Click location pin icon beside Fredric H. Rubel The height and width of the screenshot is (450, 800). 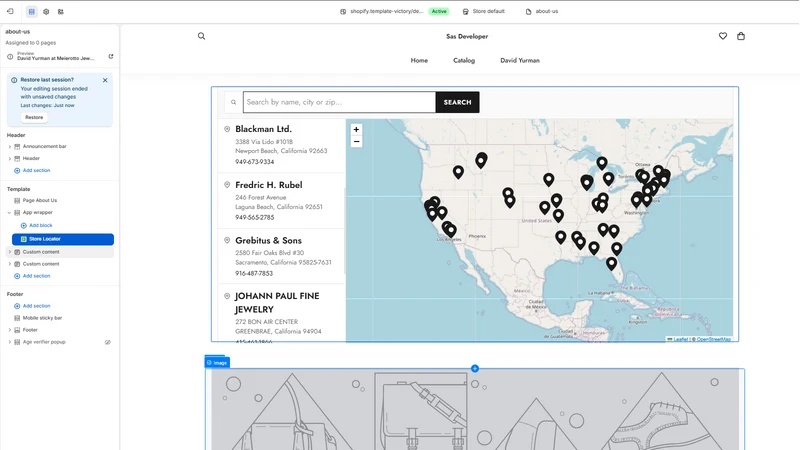[227, 185]
